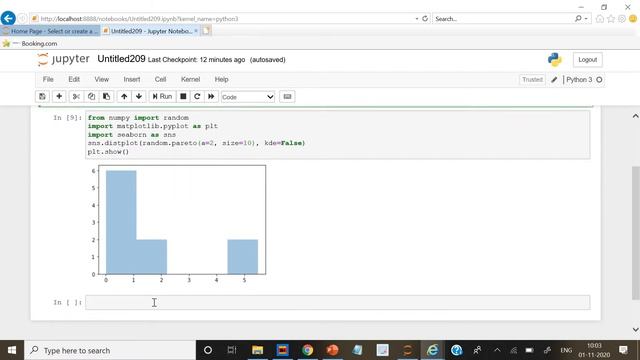The width and height of the screenshot is (640, 360).
Task: Click the Trusted notebook indicator
Action: pos(532,80)
